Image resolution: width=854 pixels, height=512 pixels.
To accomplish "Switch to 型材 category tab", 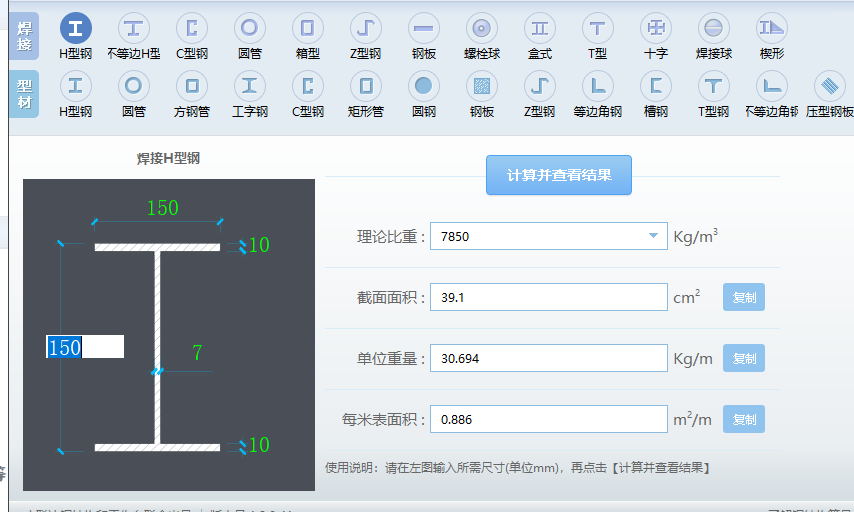I will [x=24, y=94].
